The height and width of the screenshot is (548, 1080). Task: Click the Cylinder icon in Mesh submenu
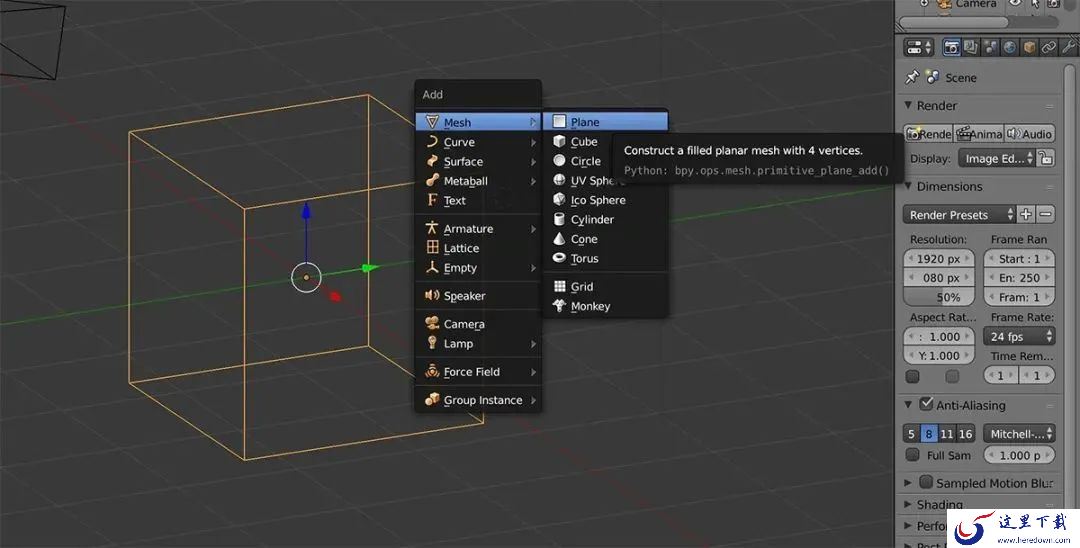tap(559, 220)
